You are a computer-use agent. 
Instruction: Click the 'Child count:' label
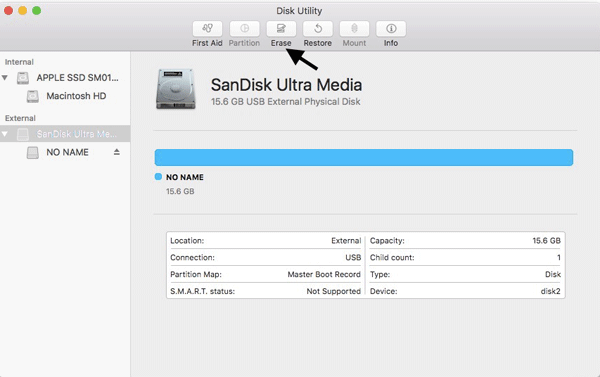pos(392,258)
